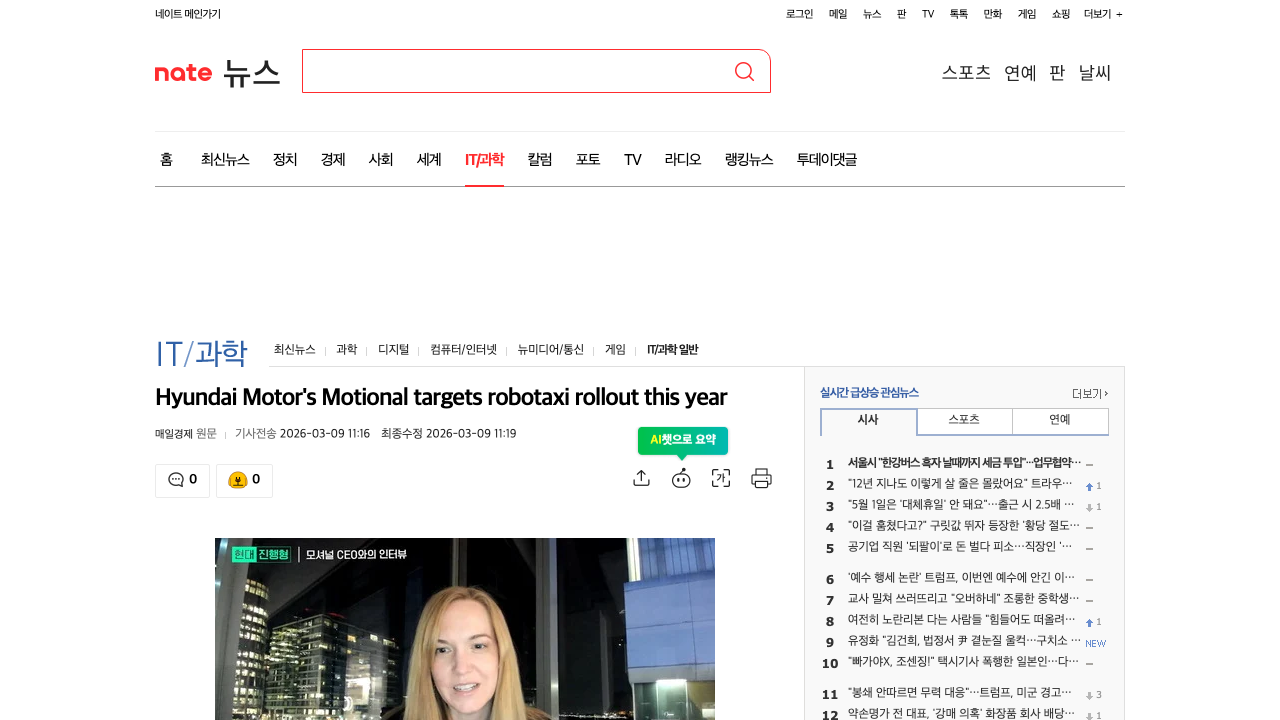Viewport: 1280px width, 720px height.
Task: Open 날씨 header link
Action: (x=1095, y=72)
